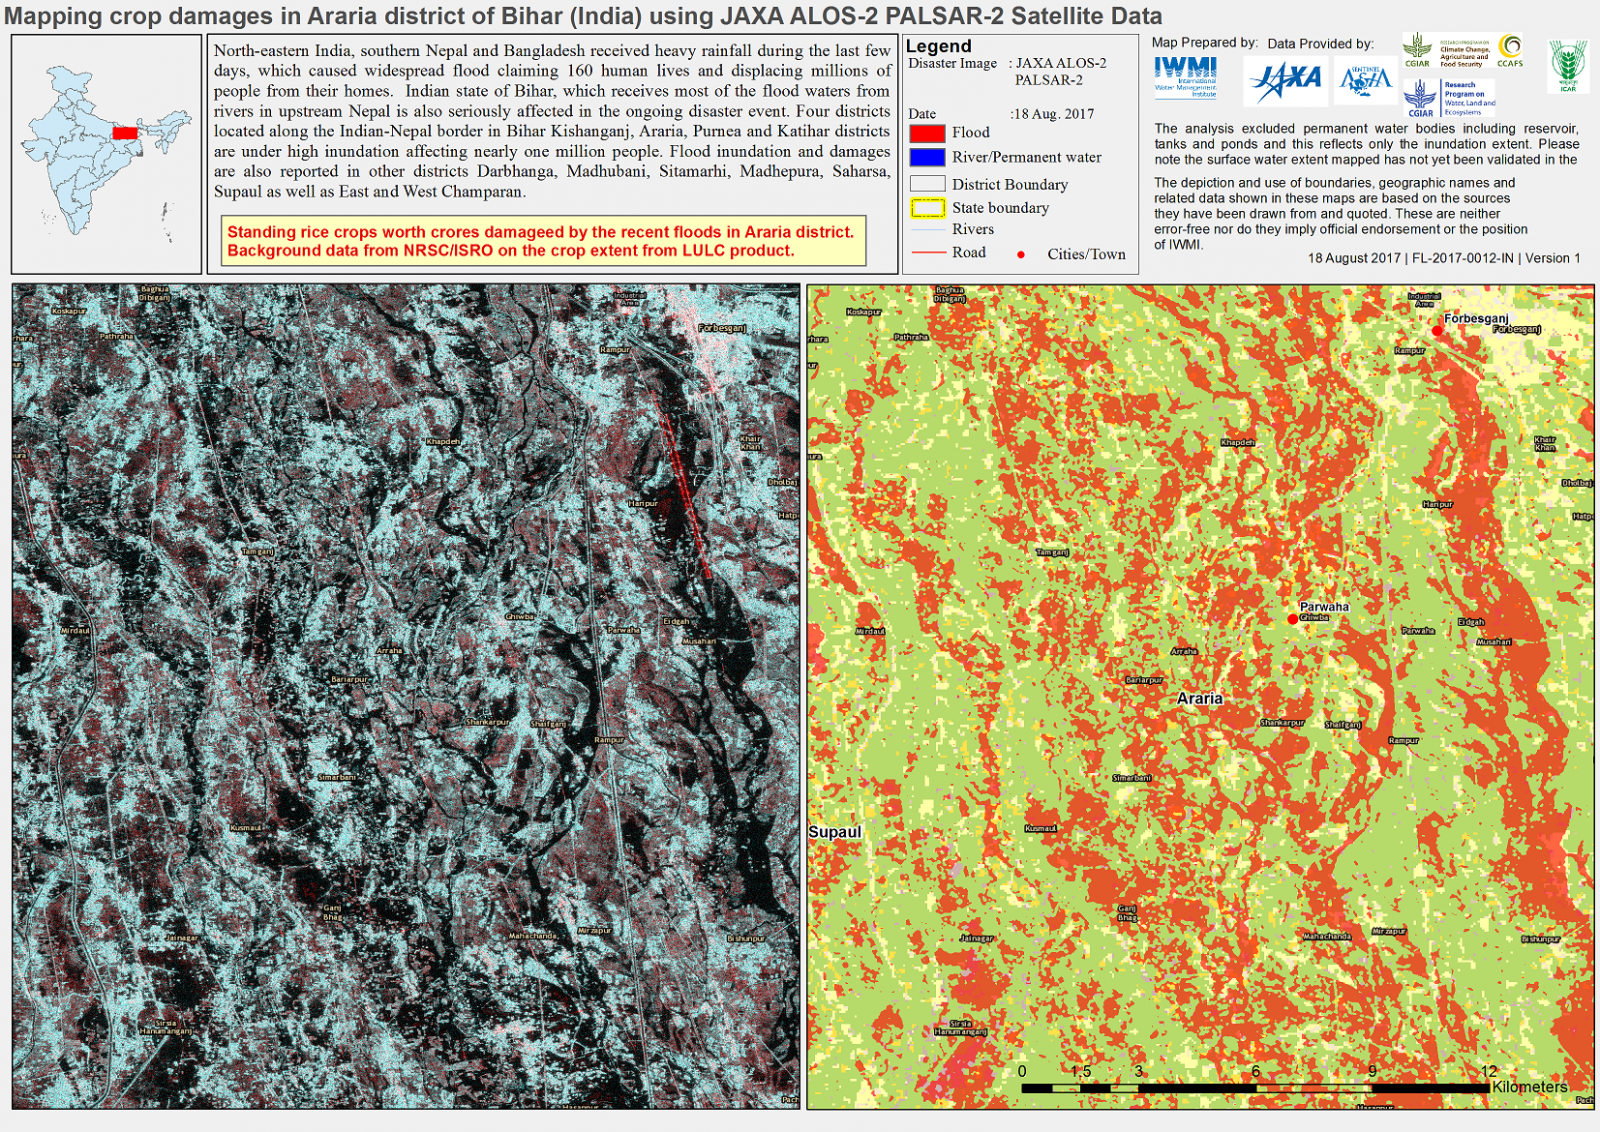Image resolution: width=1600 pixels, height=1132 pixels.
Task: Click the Sentinel Asia logo
Action: pos(1365,80)
